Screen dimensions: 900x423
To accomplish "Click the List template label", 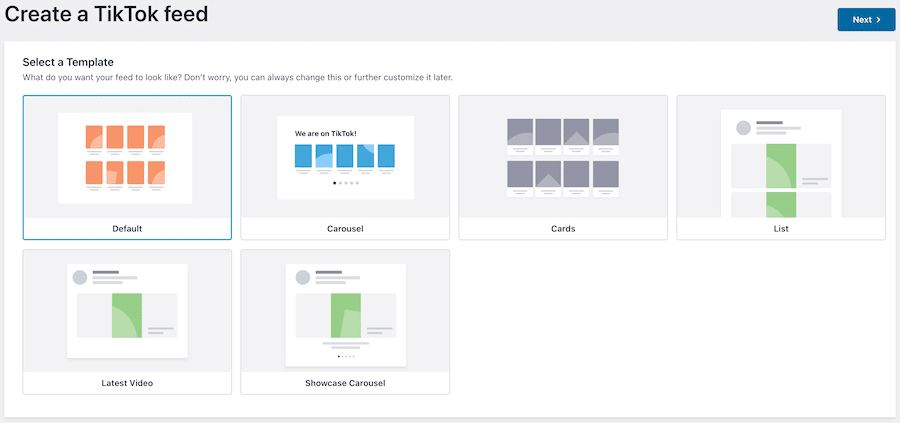I will [781, 229].
